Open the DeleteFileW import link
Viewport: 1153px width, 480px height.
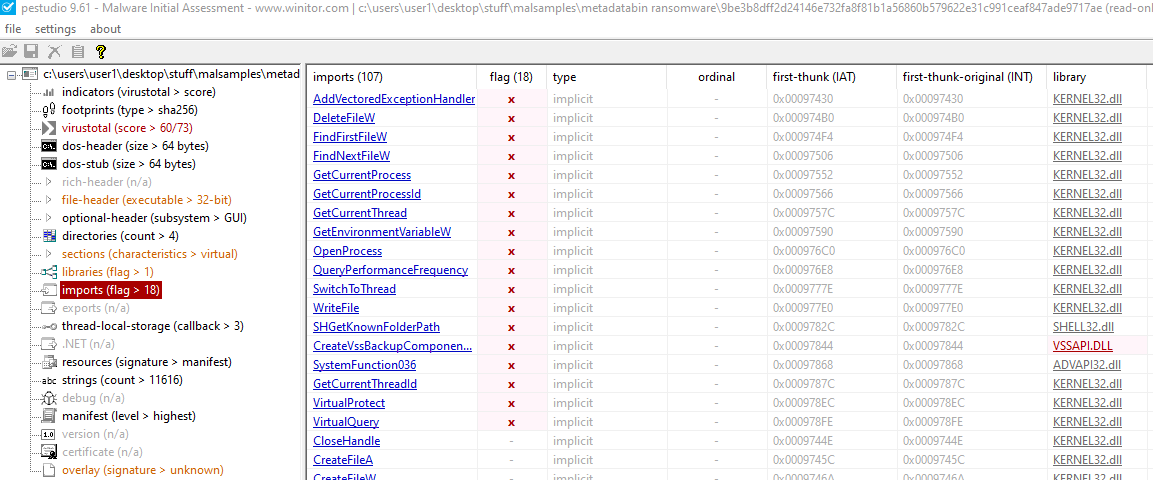(344, 118)
